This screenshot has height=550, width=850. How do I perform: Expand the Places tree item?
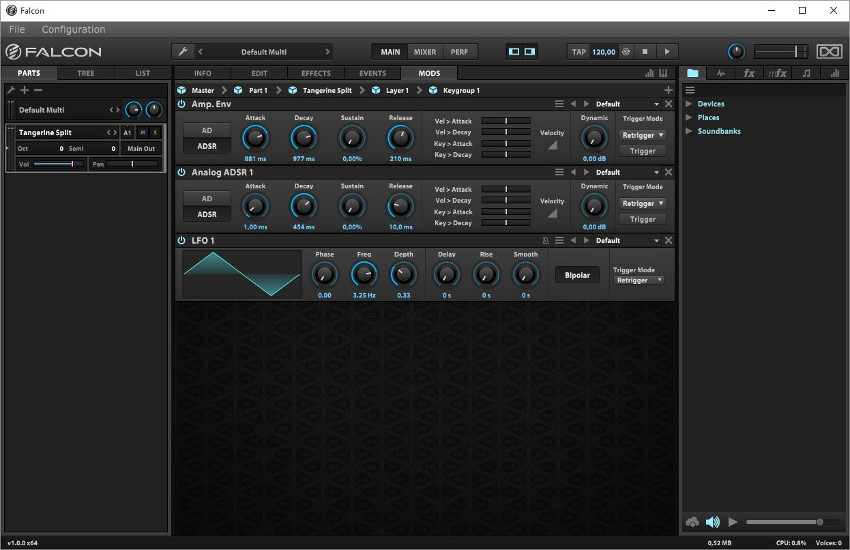pos(689,117)
